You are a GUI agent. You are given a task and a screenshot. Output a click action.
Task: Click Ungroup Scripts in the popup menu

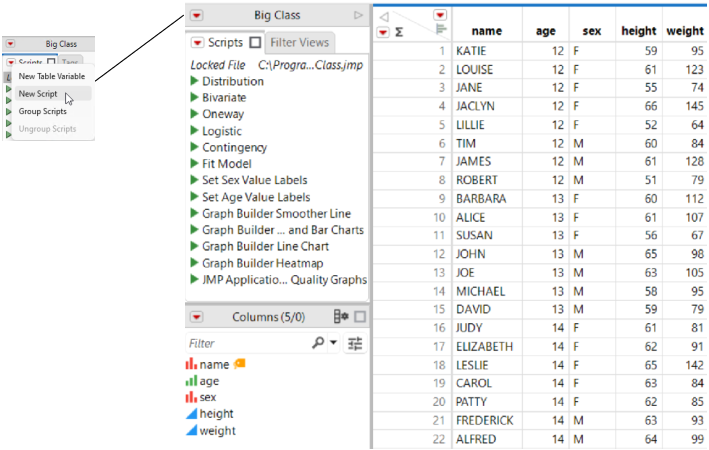[47, 129]
